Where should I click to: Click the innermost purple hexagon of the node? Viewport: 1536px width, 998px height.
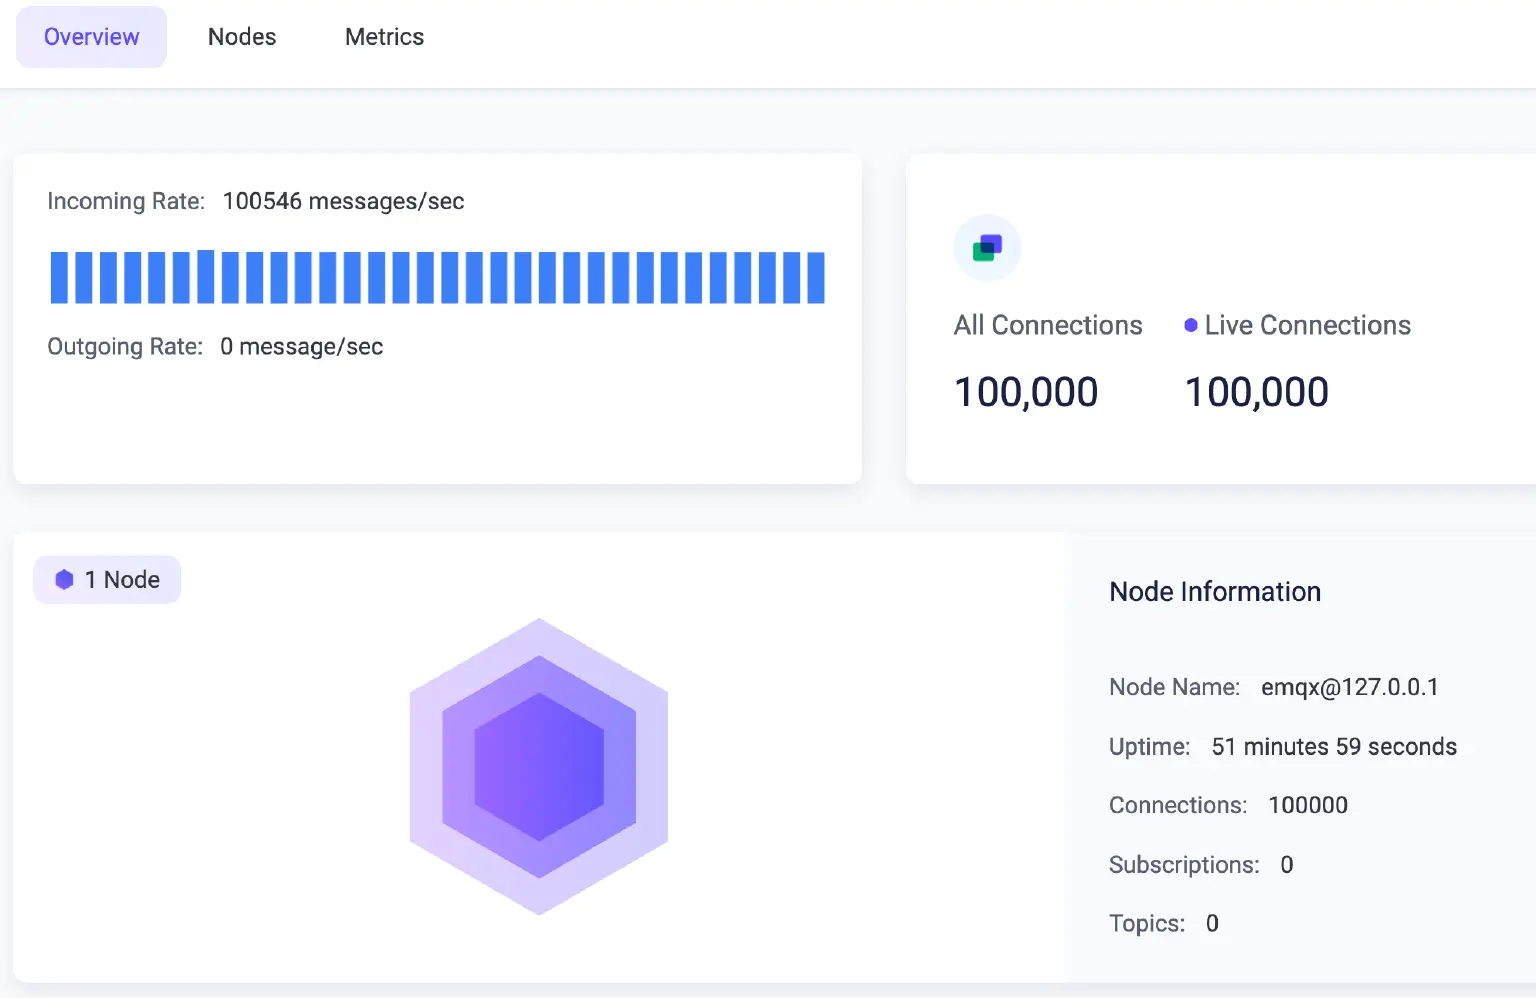click(x=539, y=765)
